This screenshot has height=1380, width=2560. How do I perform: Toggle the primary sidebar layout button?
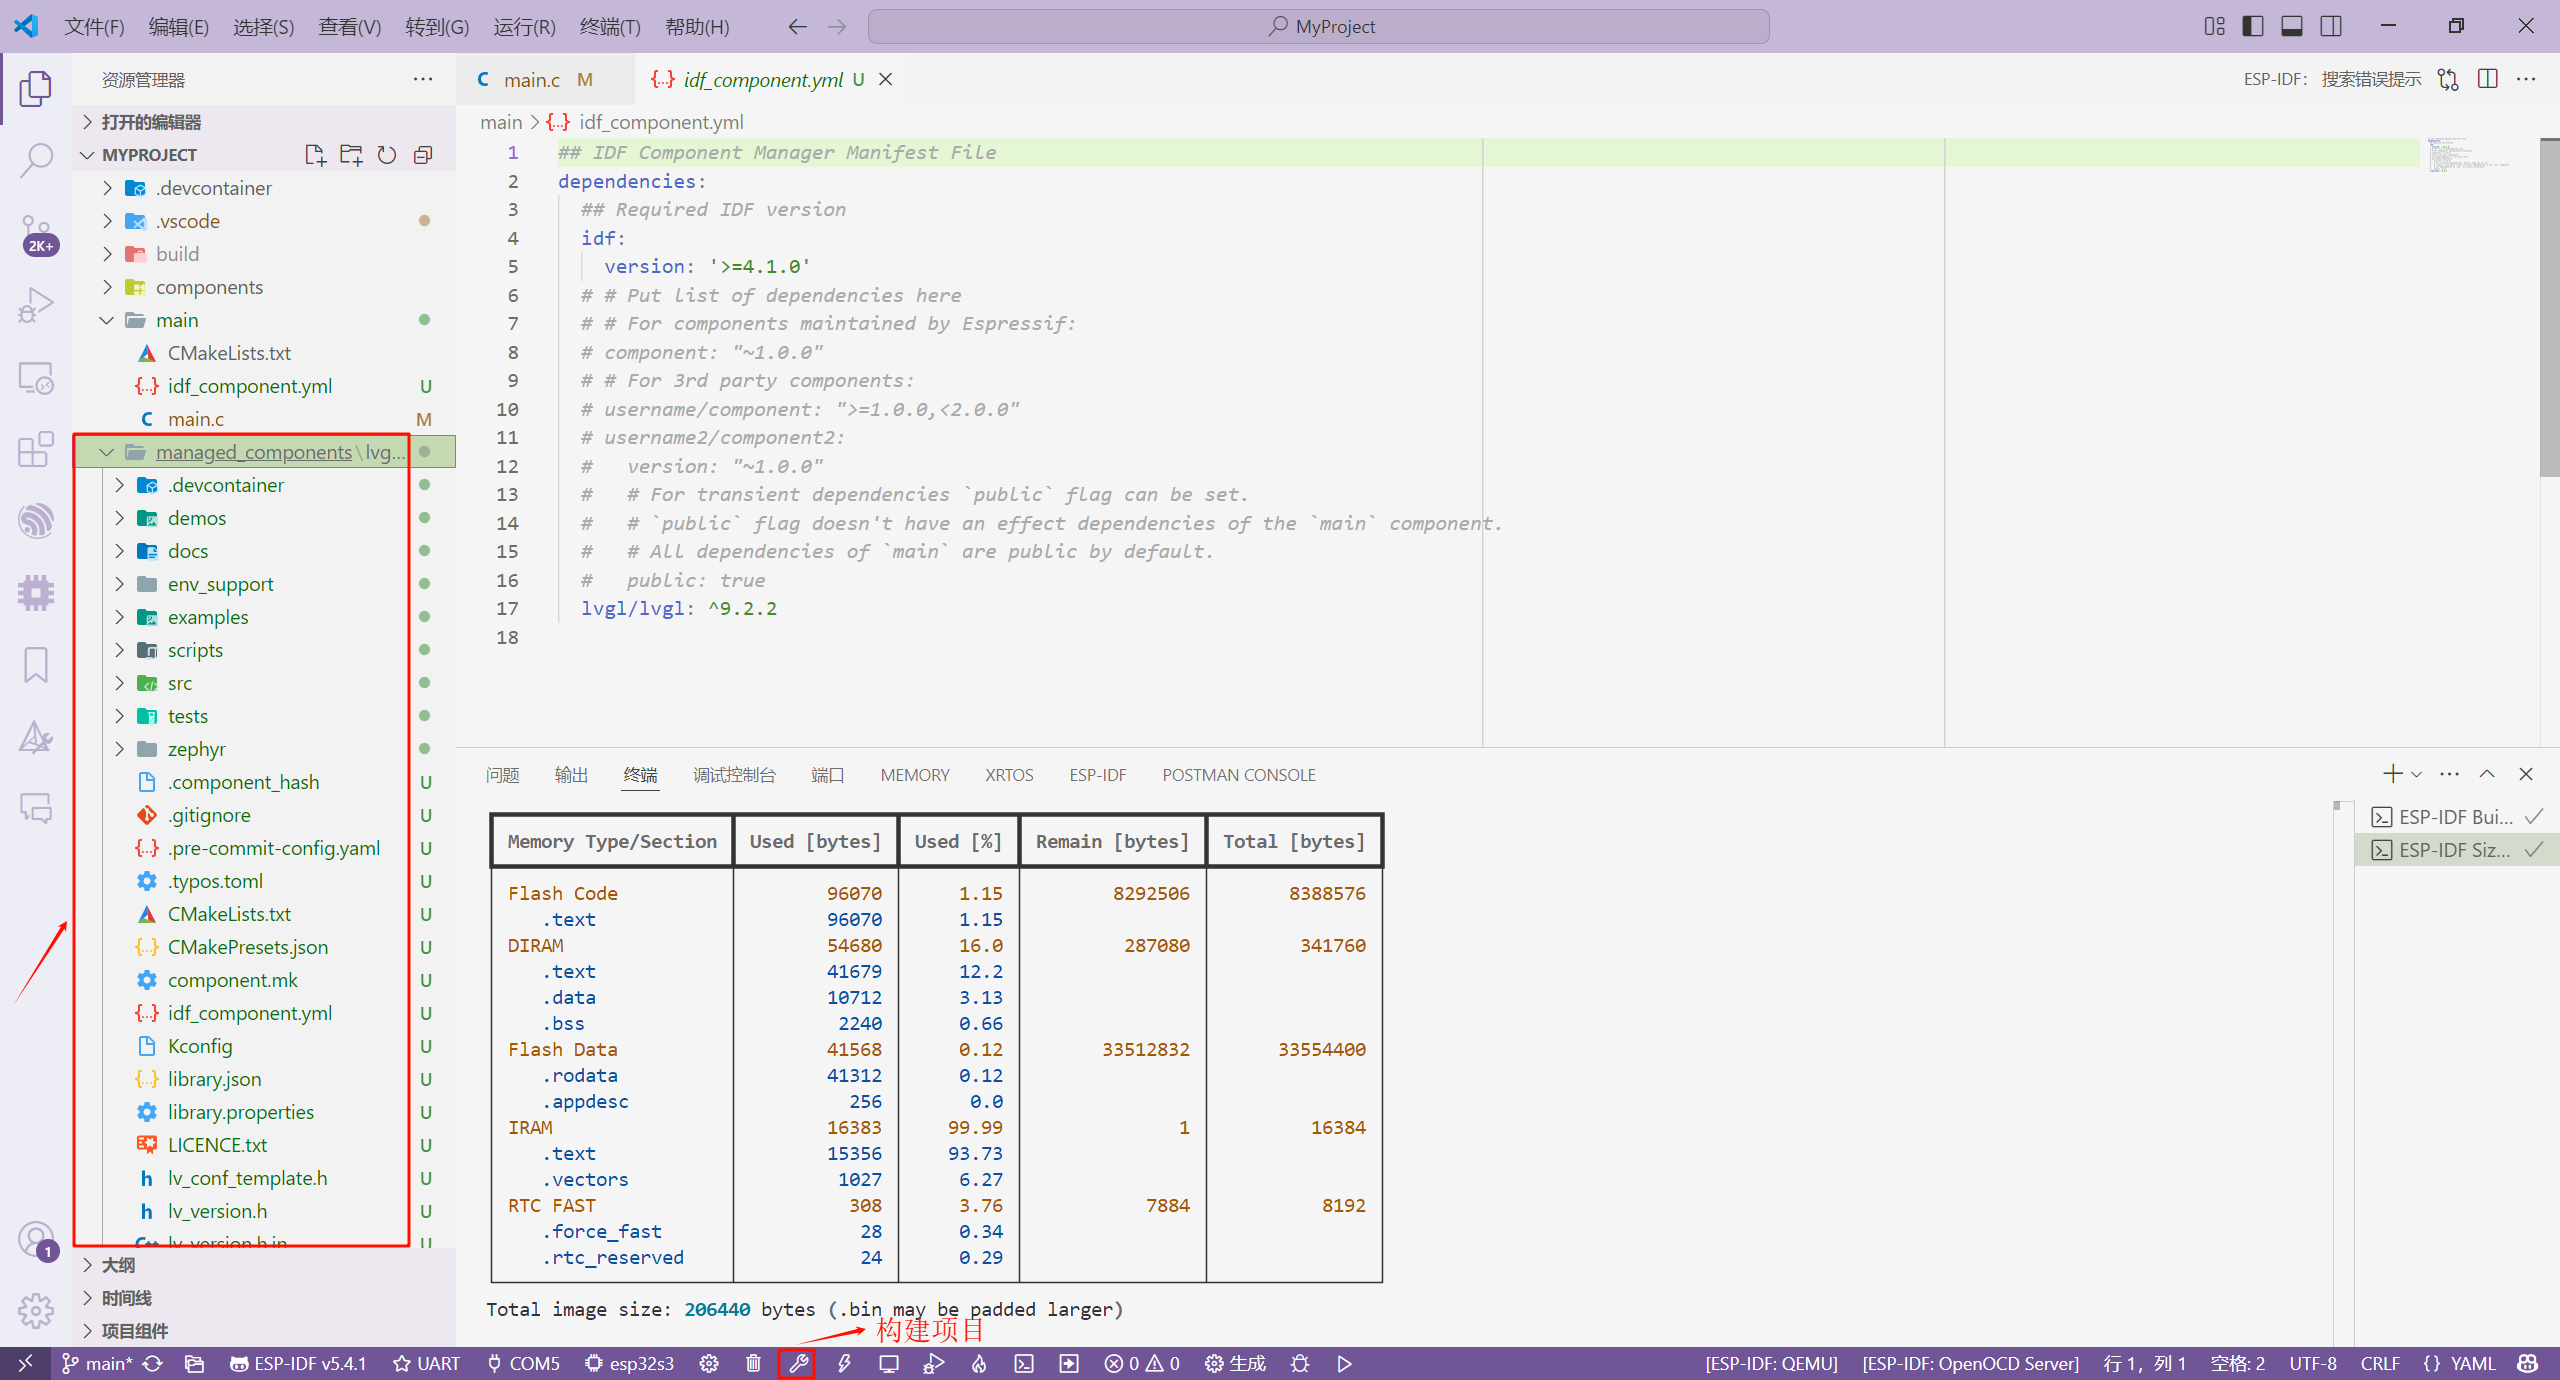[x=2253, y=26]
